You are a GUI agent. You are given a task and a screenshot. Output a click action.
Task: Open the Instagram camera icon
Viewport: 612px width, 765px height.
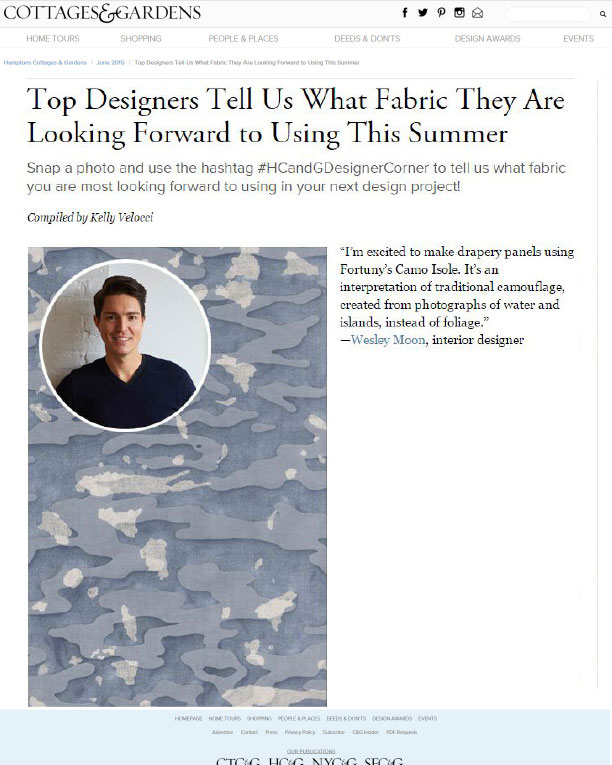(x=459, y=13)
